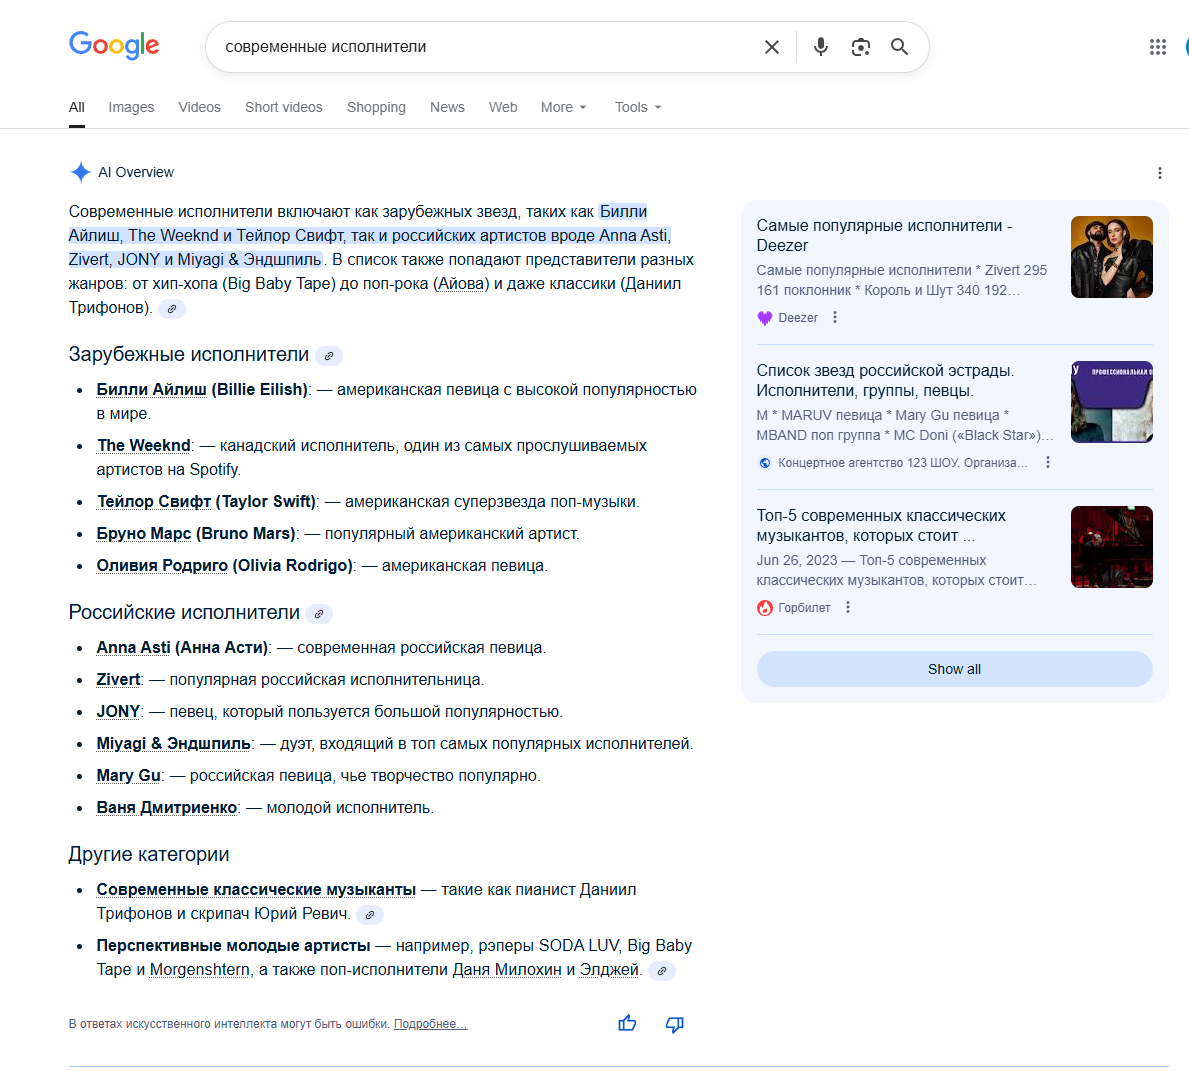
Task: Click Современные классические музыканты link
Action: point(256,889)
